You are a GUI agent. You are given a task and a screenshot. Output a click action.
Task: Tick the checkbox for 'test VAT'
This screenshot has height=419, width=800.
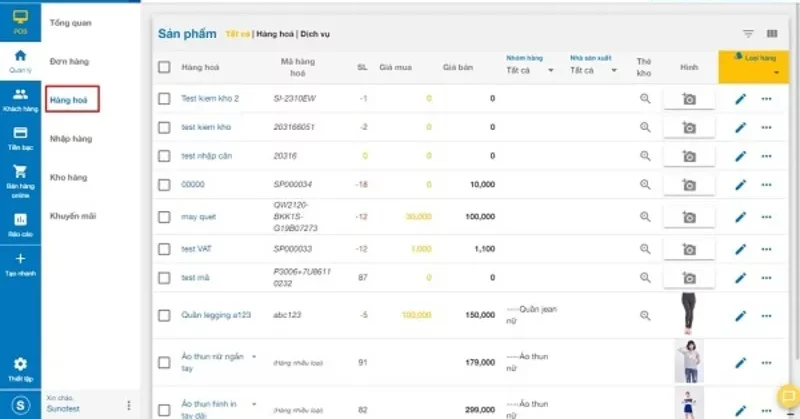click(x=164, y=249)
